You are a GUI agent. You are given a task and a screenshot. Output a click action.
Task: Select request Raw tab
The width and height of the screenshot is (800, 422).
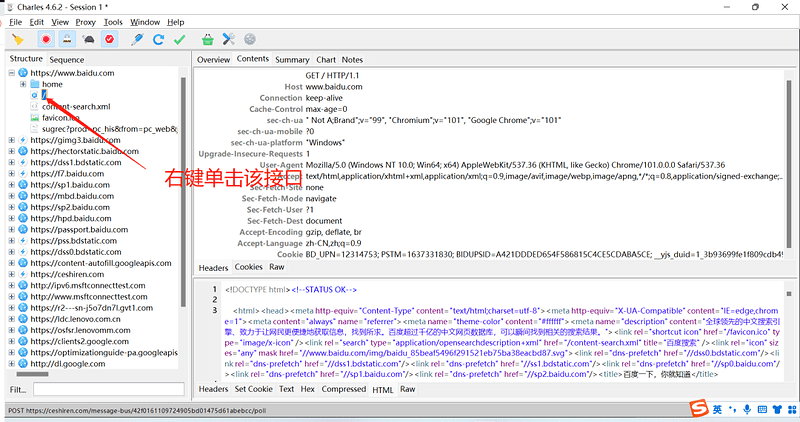tap(277, 267)
